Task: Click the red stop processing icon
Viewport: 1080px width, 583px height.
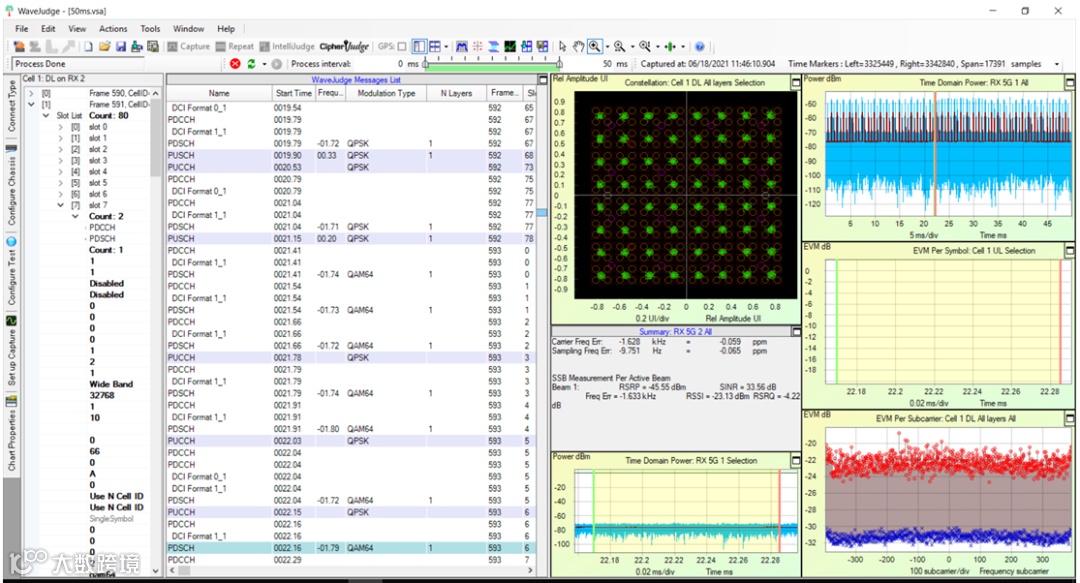Action: tap(235, 64)
